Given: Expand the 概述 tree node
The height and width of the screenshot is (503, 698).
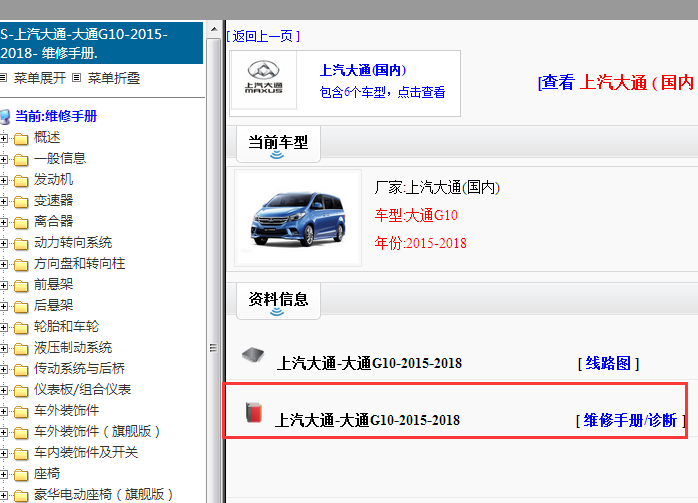Looking at the screenshot, I should (x=4, y=138).
